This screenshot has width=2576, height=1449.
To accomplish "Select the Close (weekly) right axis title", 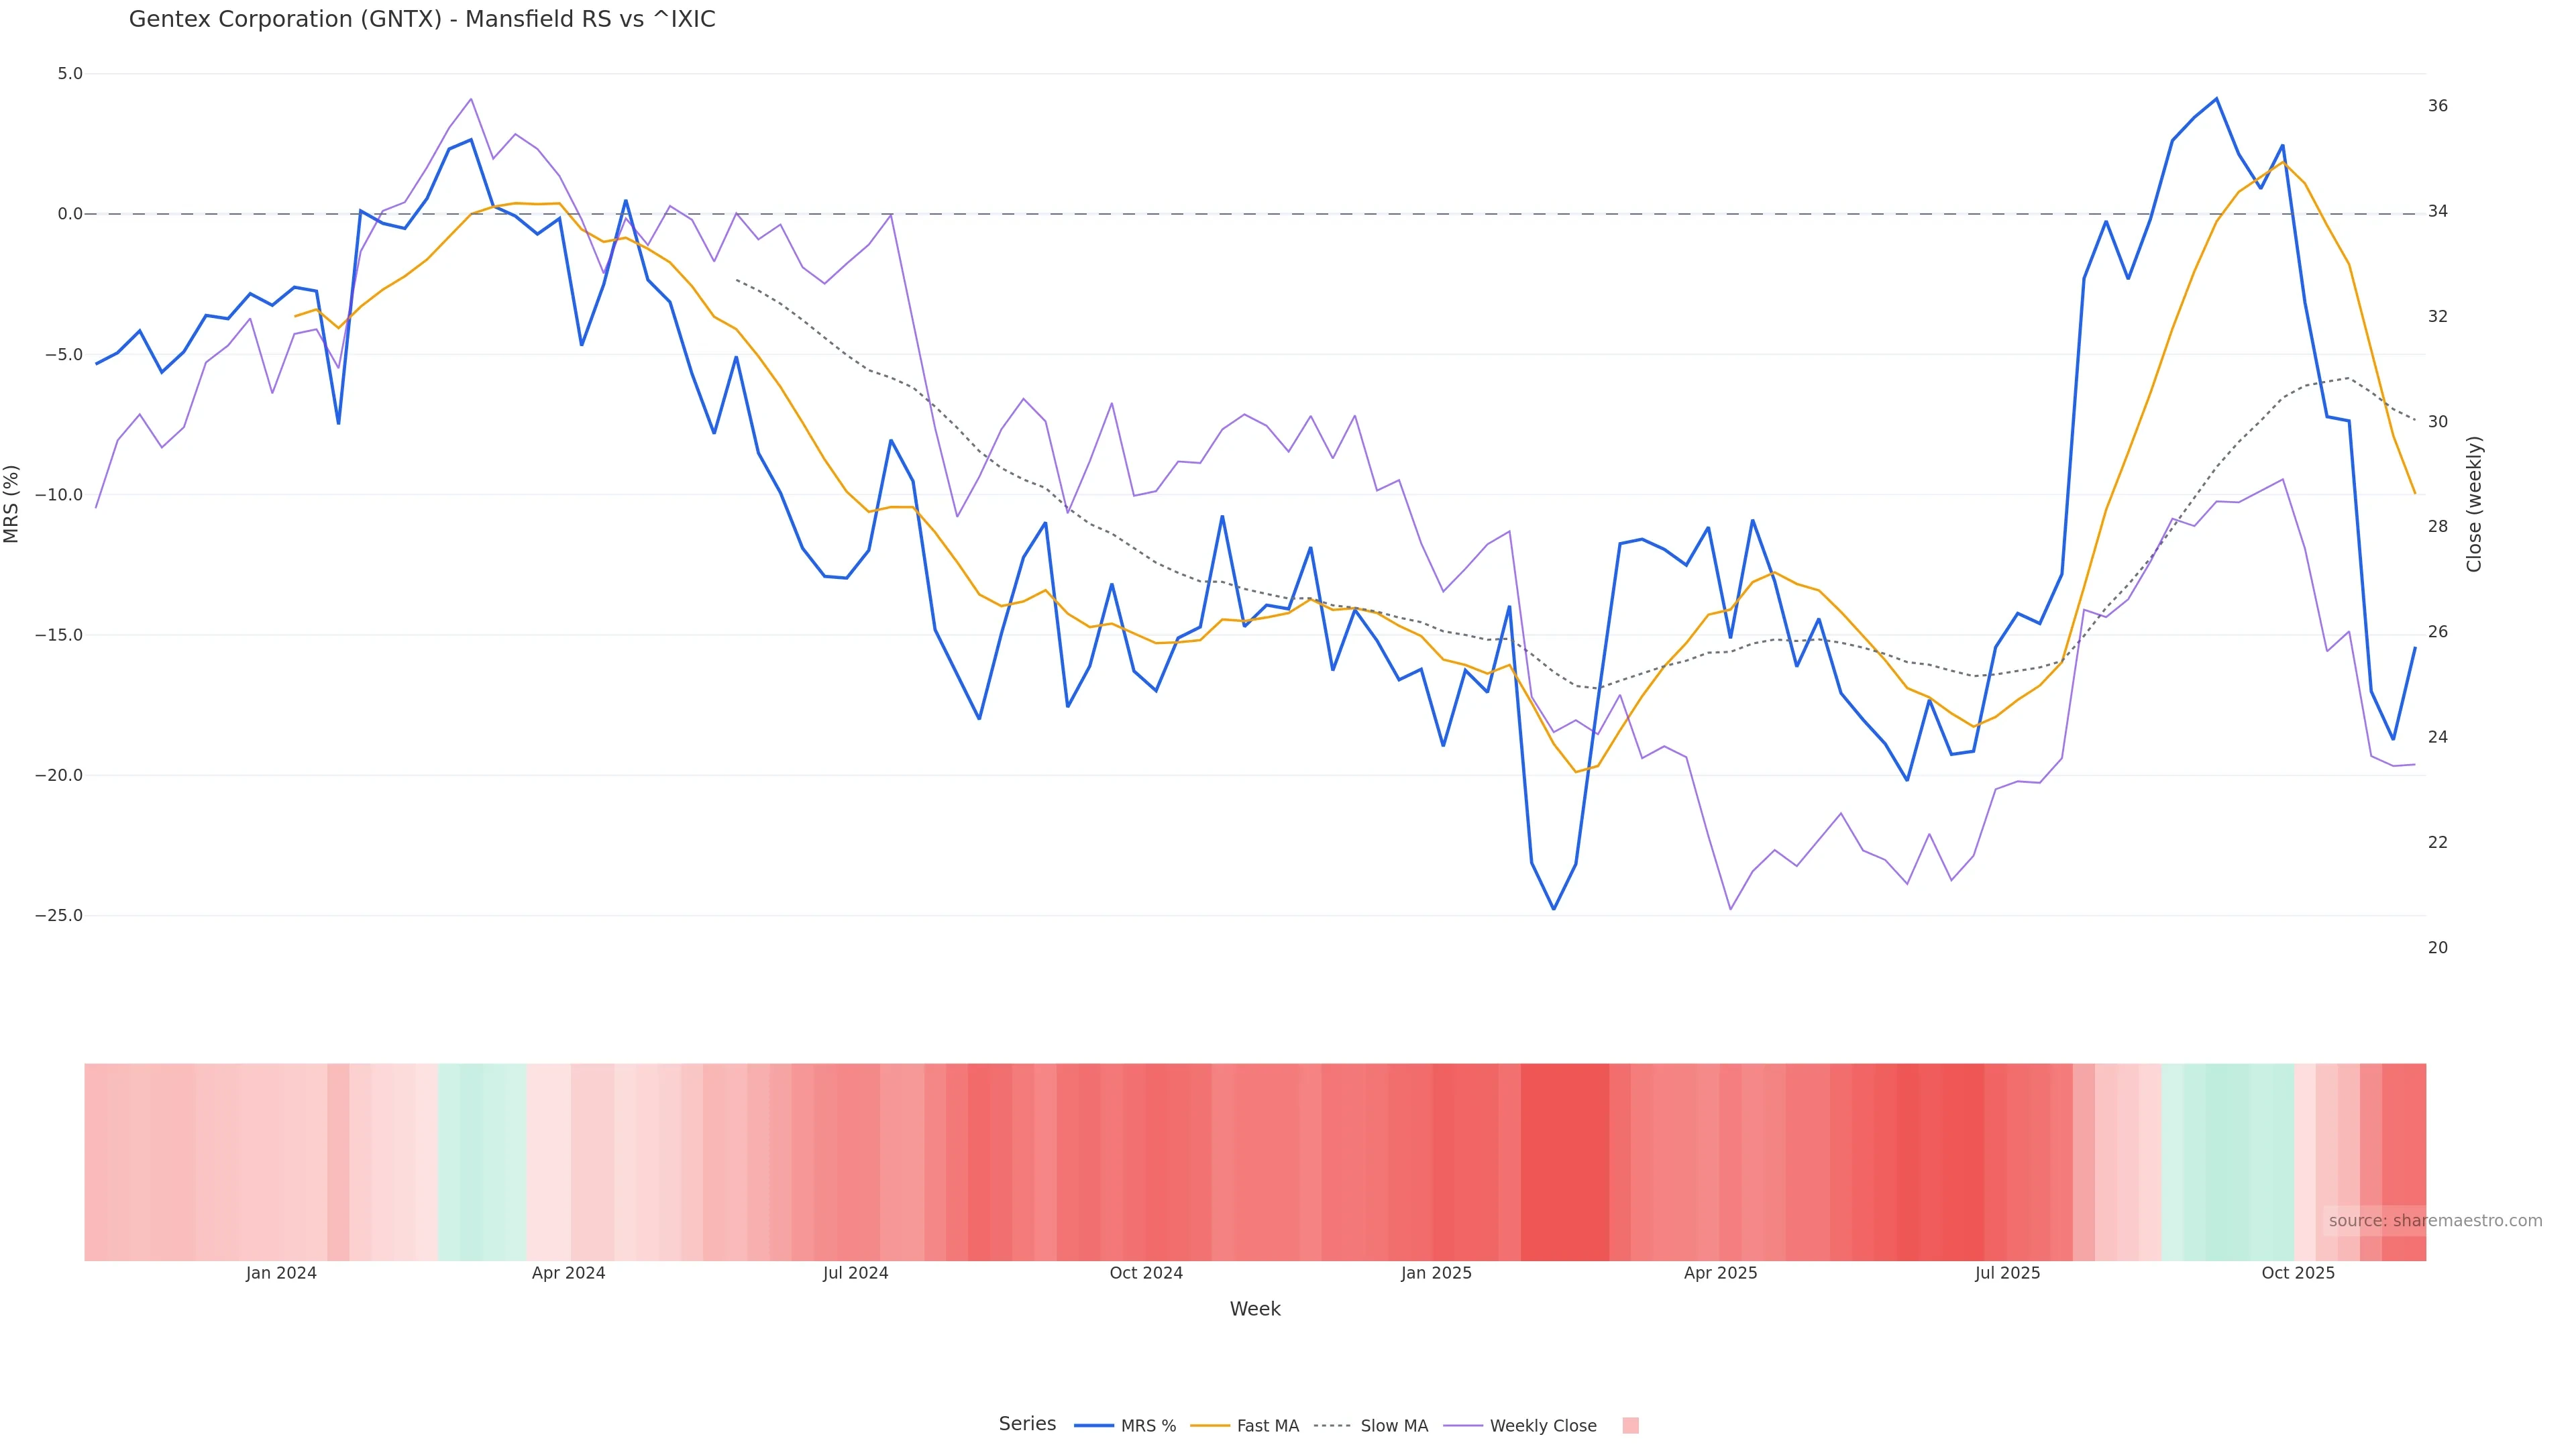I will click(2474, 504).
